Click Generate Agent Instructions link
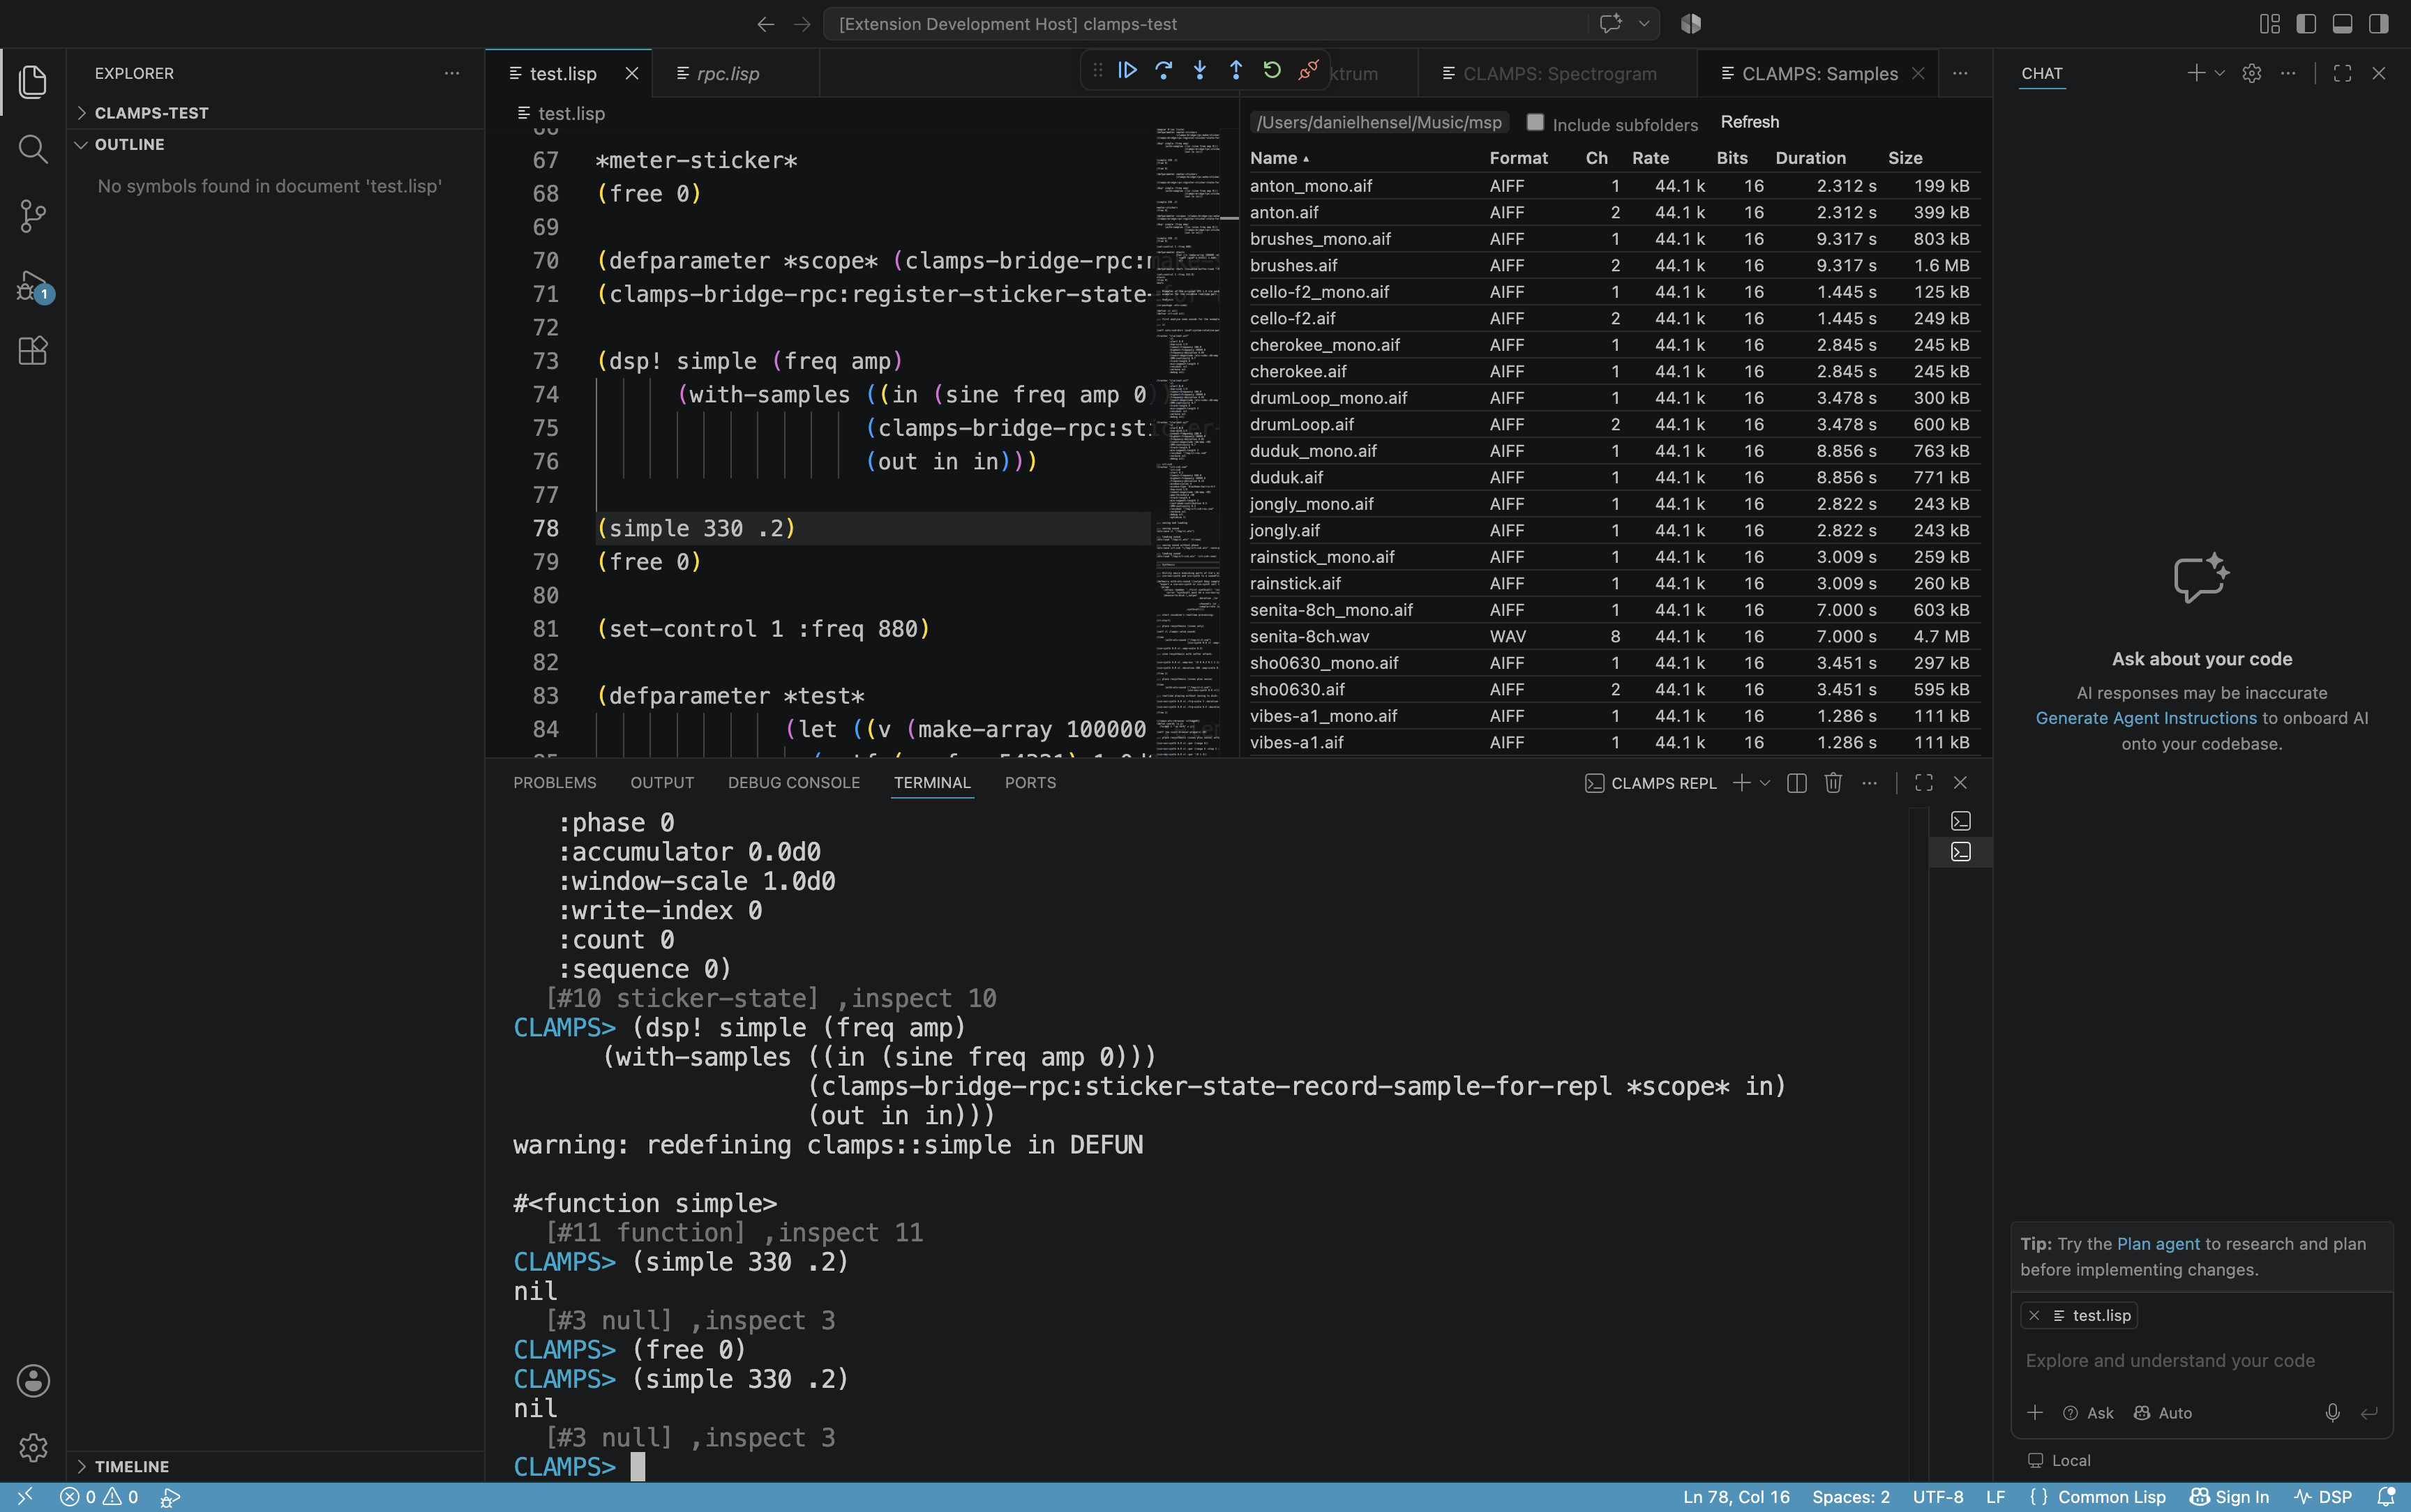 click(x=2146, y=718)
